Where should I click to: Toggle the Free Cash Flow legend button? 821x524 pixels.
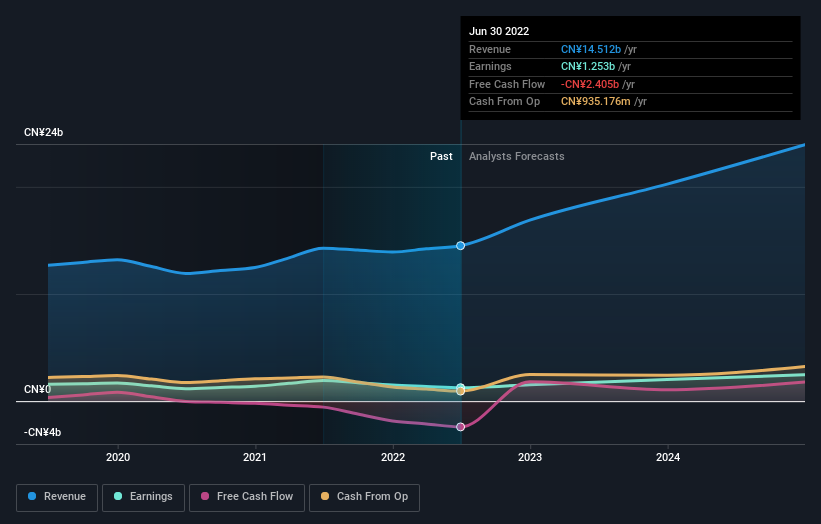point(247,497)
